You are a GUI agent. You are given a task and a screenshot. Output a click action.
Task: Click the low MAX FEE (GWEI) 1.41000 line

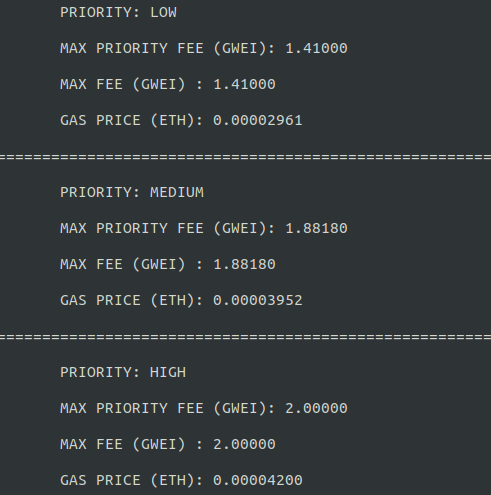tap(168, 85)
